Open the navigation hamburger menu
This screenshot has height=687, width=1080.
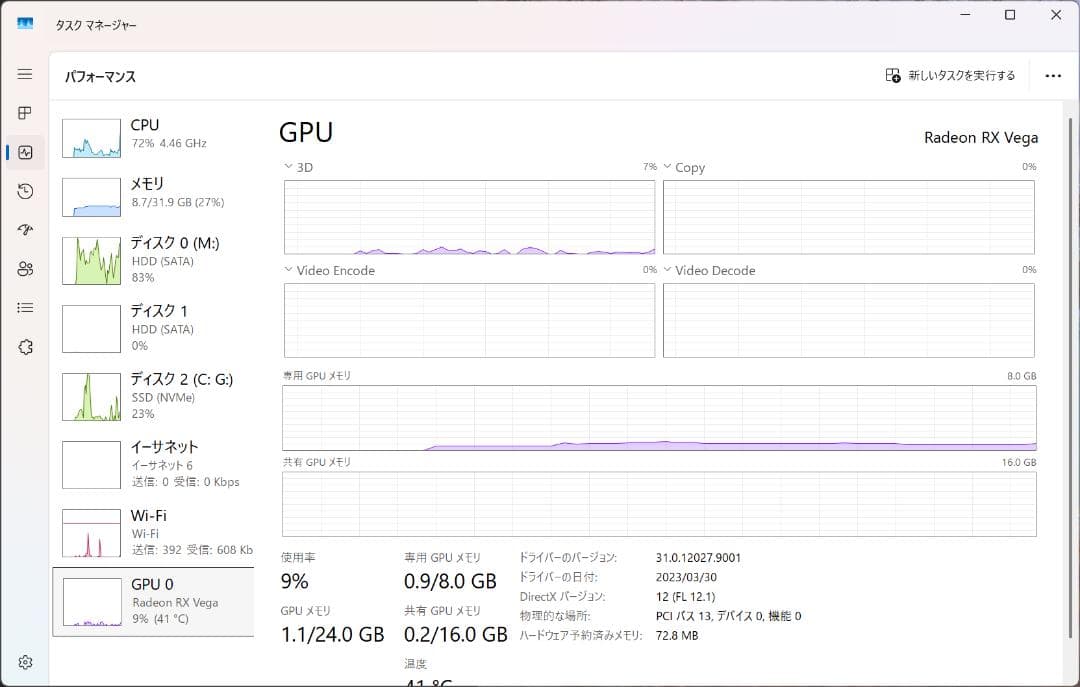[x=25, y=74]
